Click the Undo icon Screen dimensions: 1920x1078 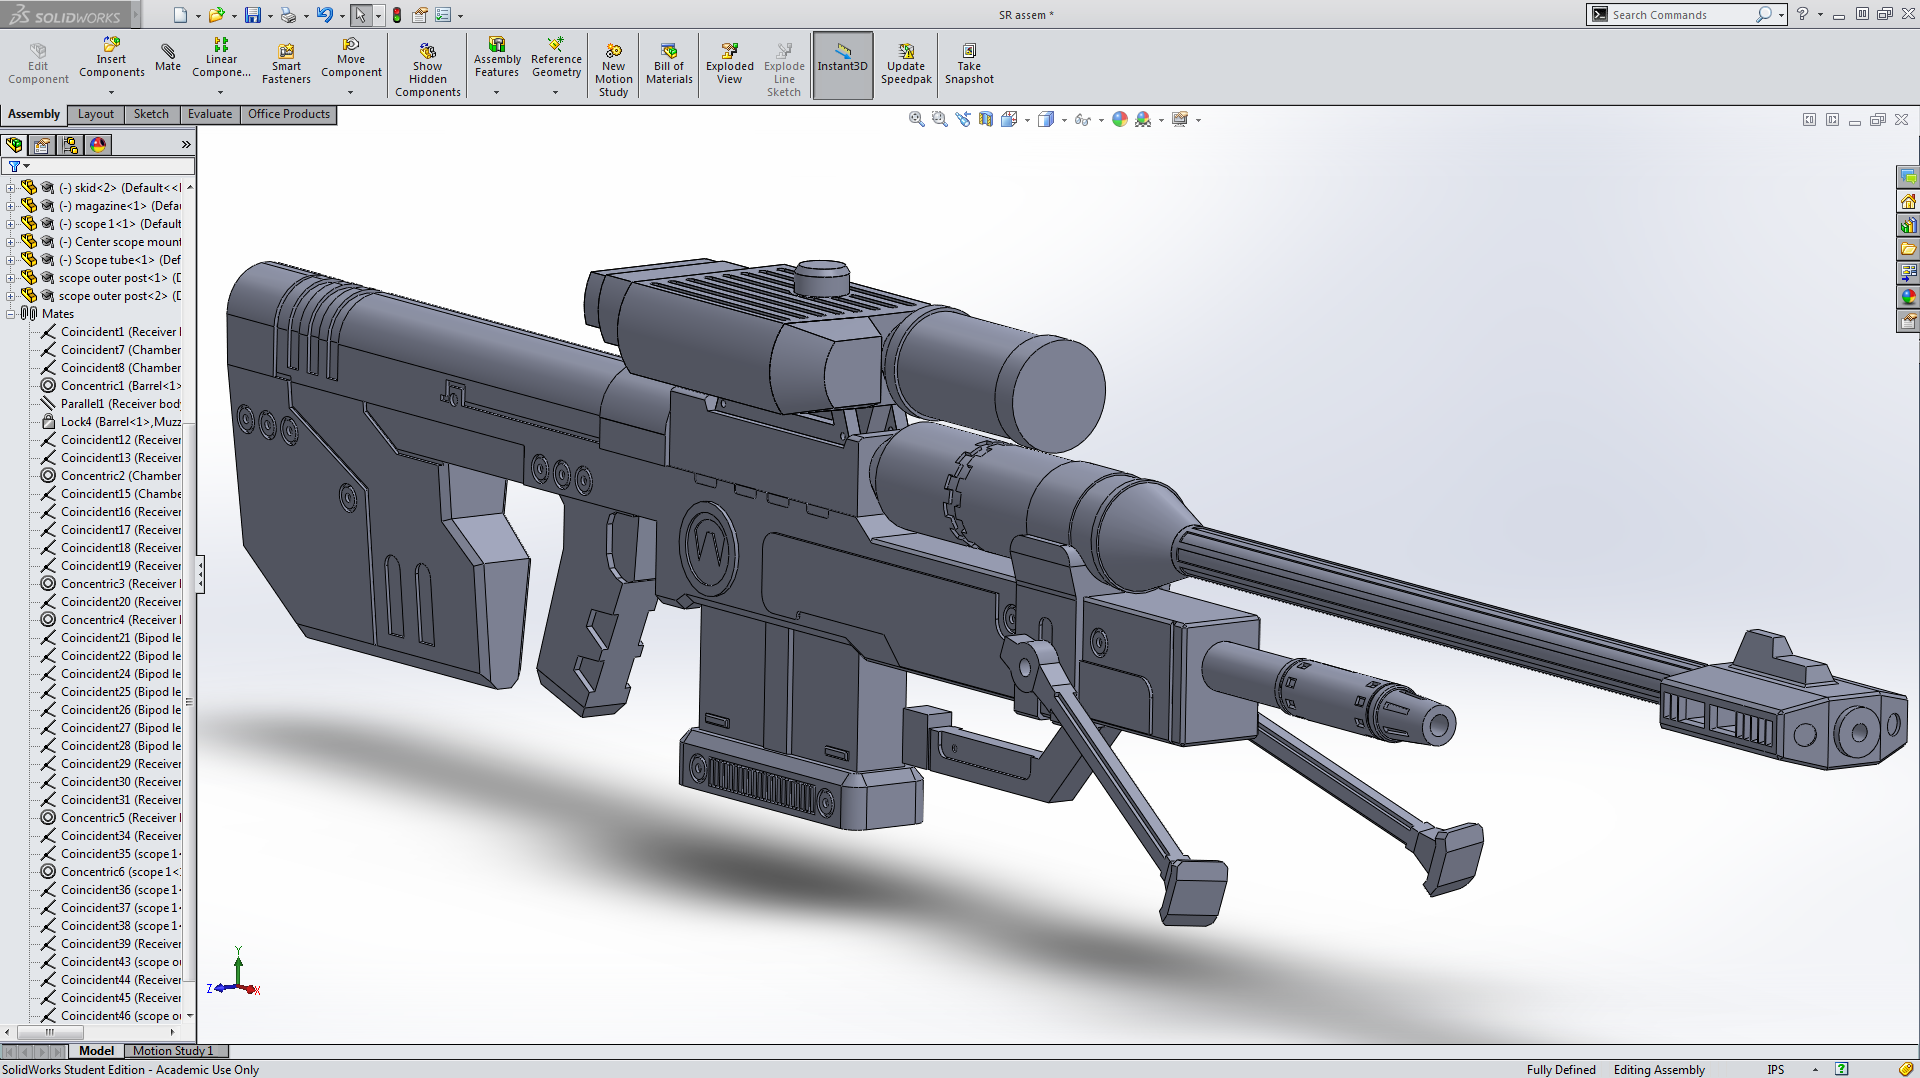click(325, 15)
